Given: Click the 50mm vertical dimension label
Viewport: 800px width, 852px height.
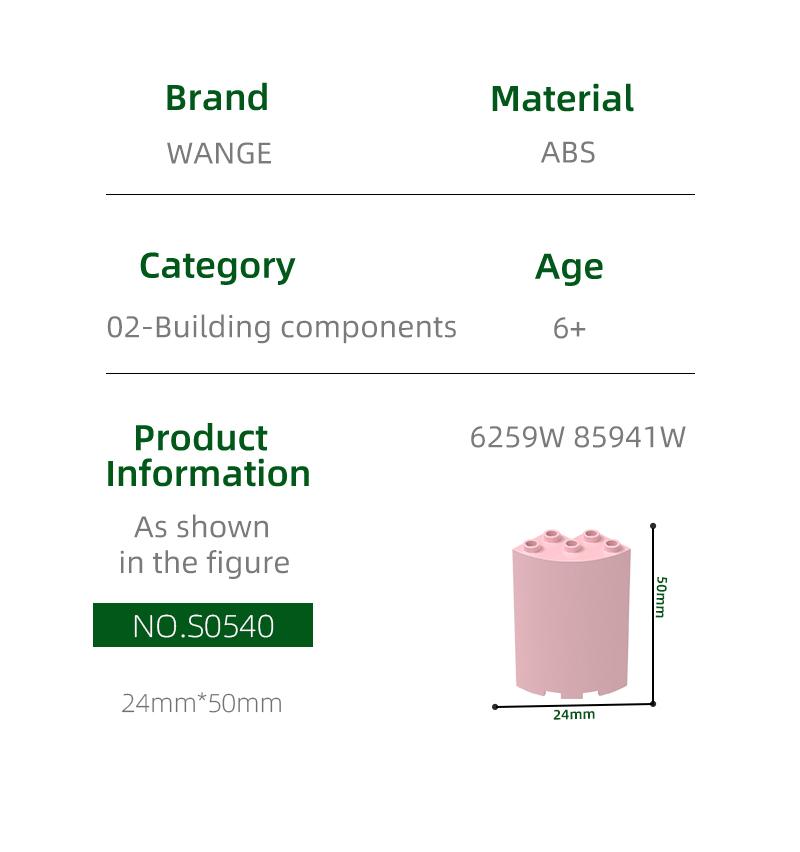Looking at the screenshot, I should (661, 597).
